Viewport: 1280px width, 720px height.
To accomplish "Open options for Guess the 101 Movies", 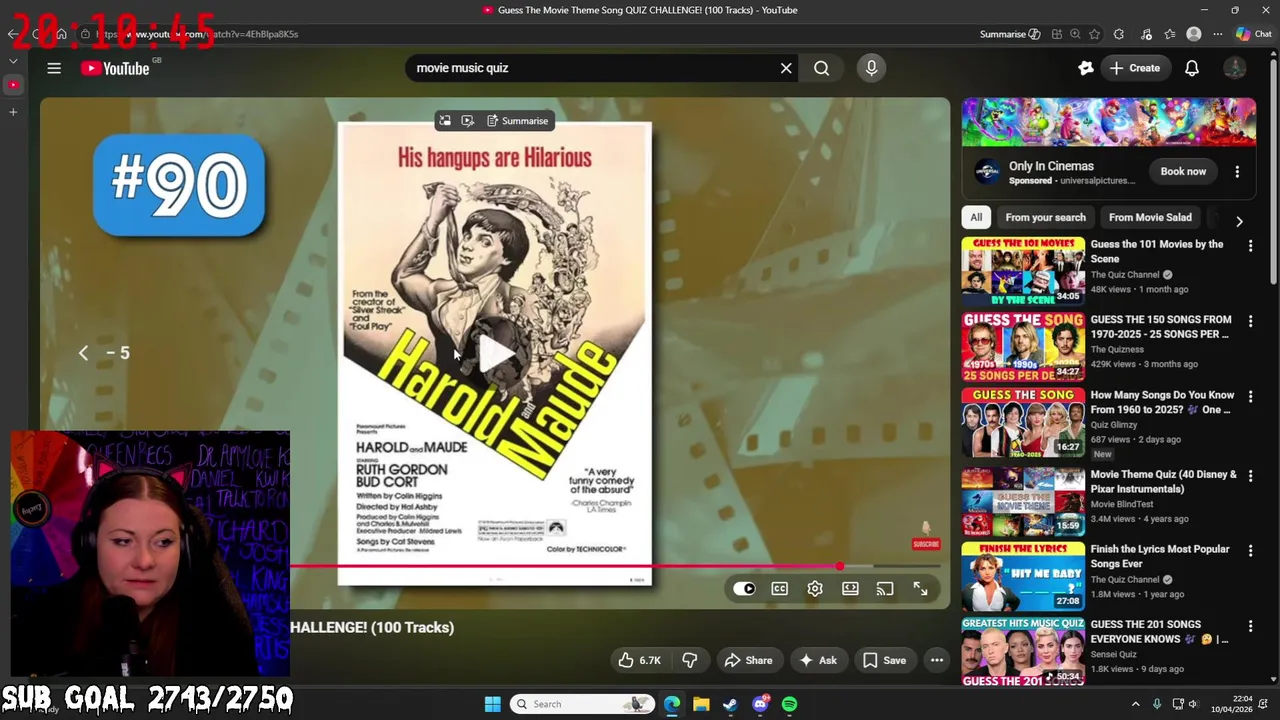I will pyautogui.click(x=1250, y=246).
